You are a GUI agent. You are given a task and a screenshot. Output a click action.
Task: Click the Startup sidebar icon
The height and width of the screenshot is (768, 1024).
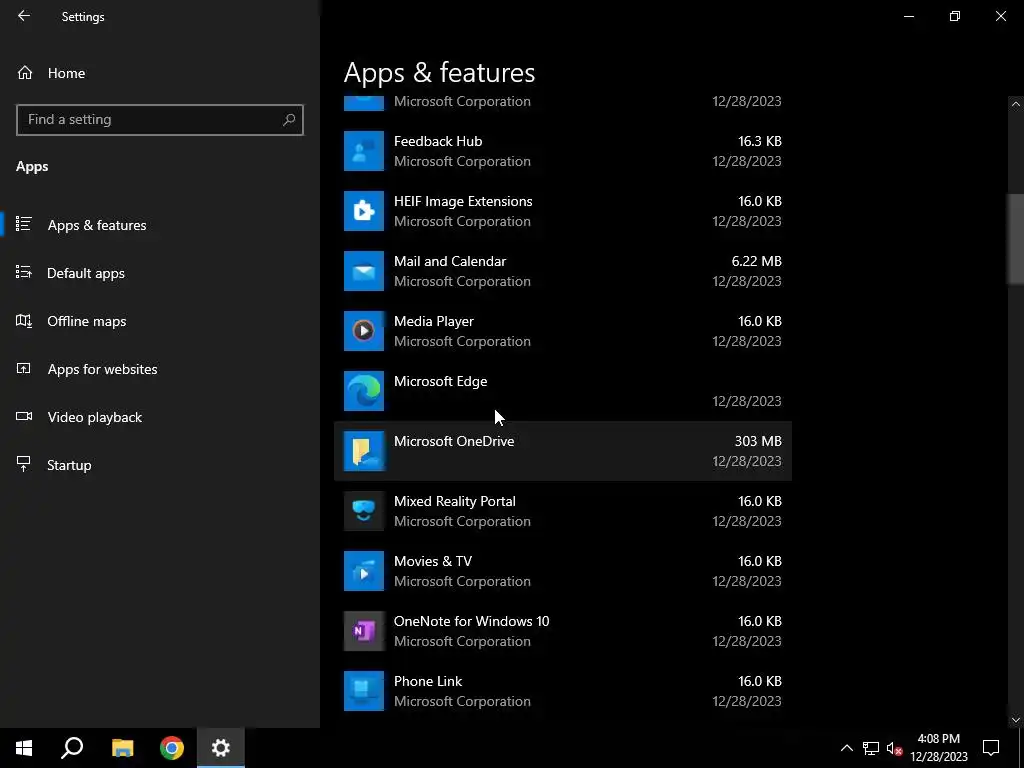pyautogui.click(x=24, y=464)
